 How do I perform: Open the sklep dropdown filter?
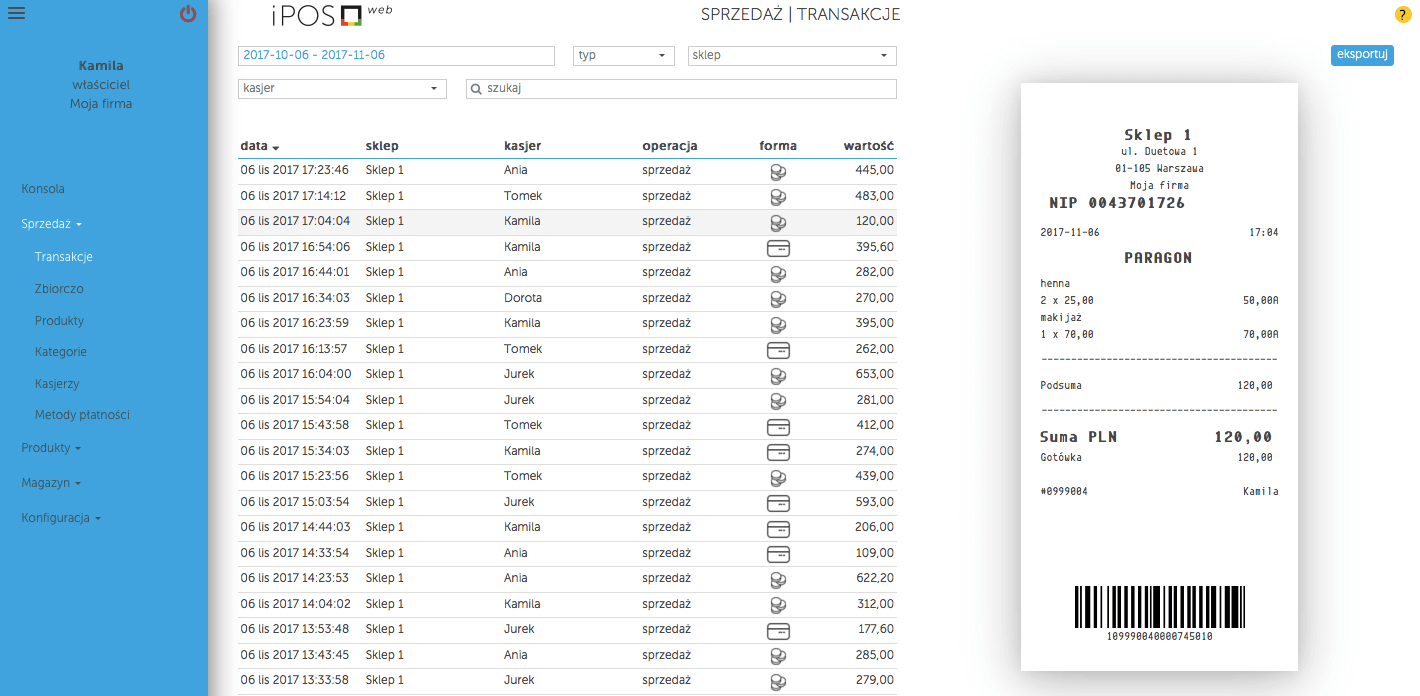point(792,56)
